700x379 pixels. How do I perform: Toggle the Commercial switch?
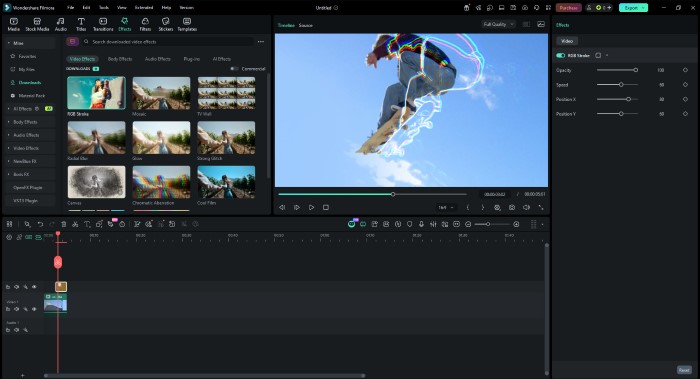pyautogui.click(x=234, y=69)
